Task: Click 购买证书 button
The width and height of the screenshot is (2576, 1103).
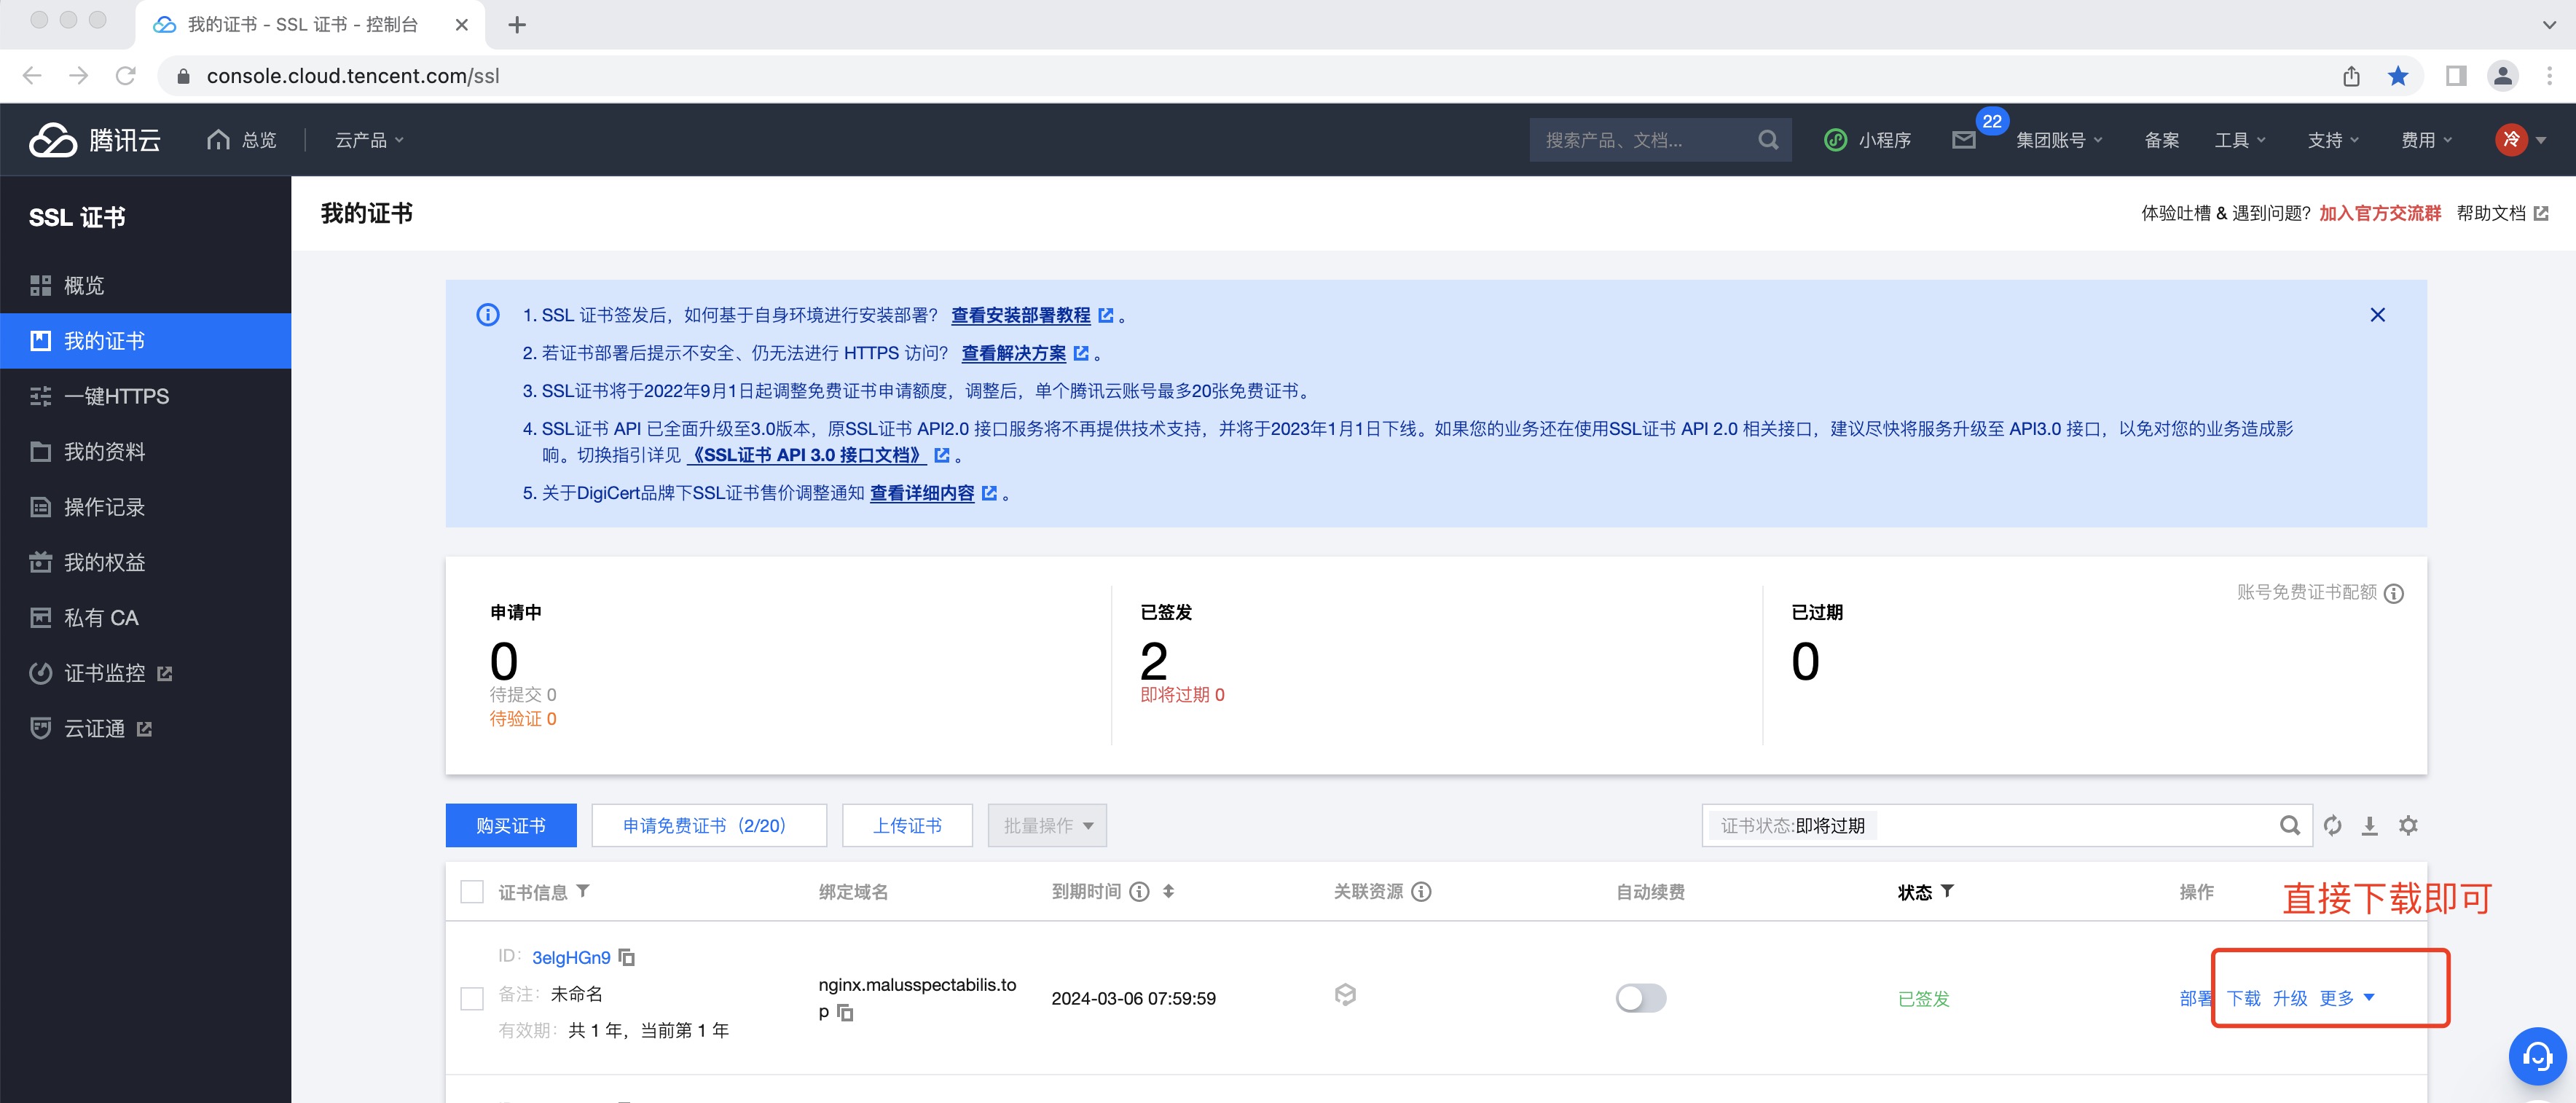Action: 511,825
